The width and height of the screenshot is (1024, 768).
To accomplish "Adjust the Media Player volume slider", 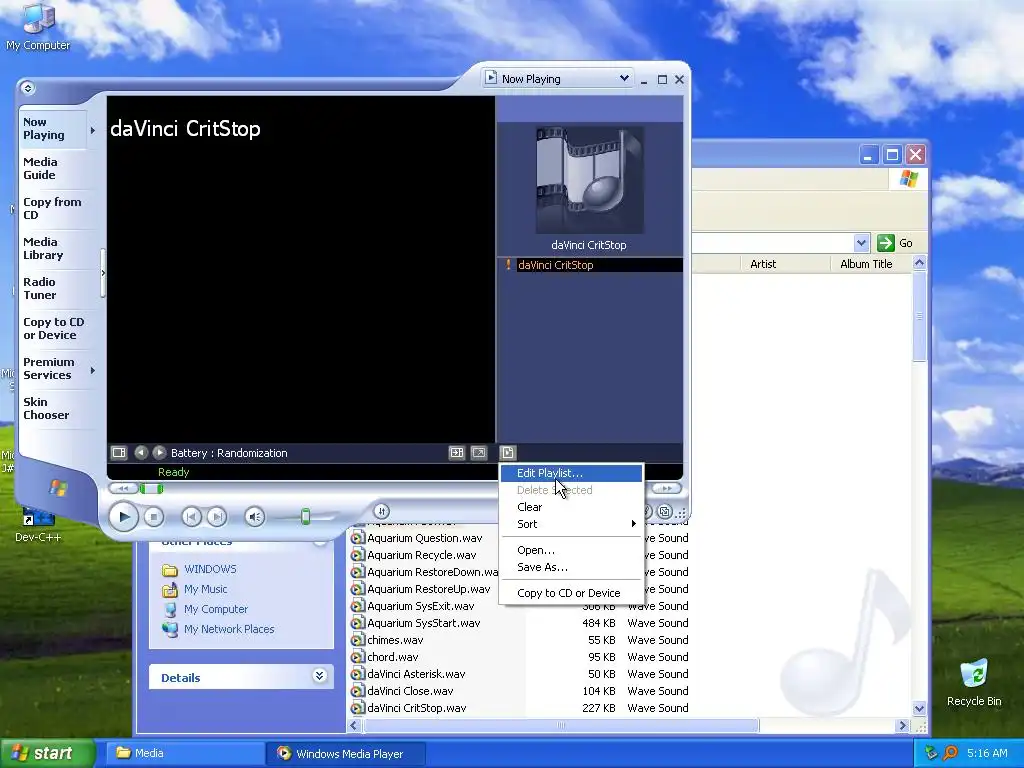I will [305, 517].
